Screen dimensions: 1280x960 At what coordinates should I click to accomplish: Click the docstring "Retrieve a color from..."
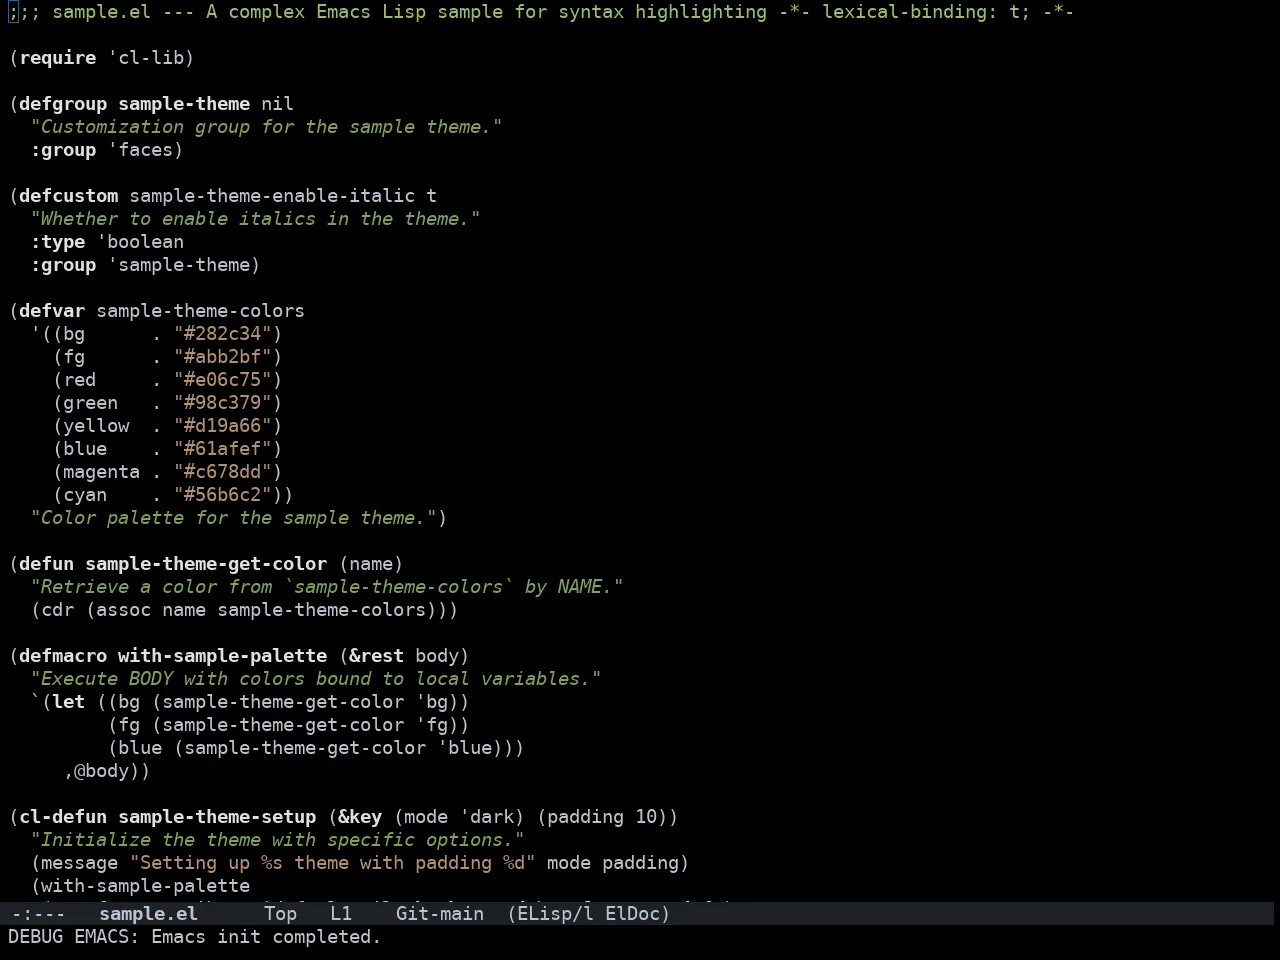pyautogui.click(x=327, y=587)
